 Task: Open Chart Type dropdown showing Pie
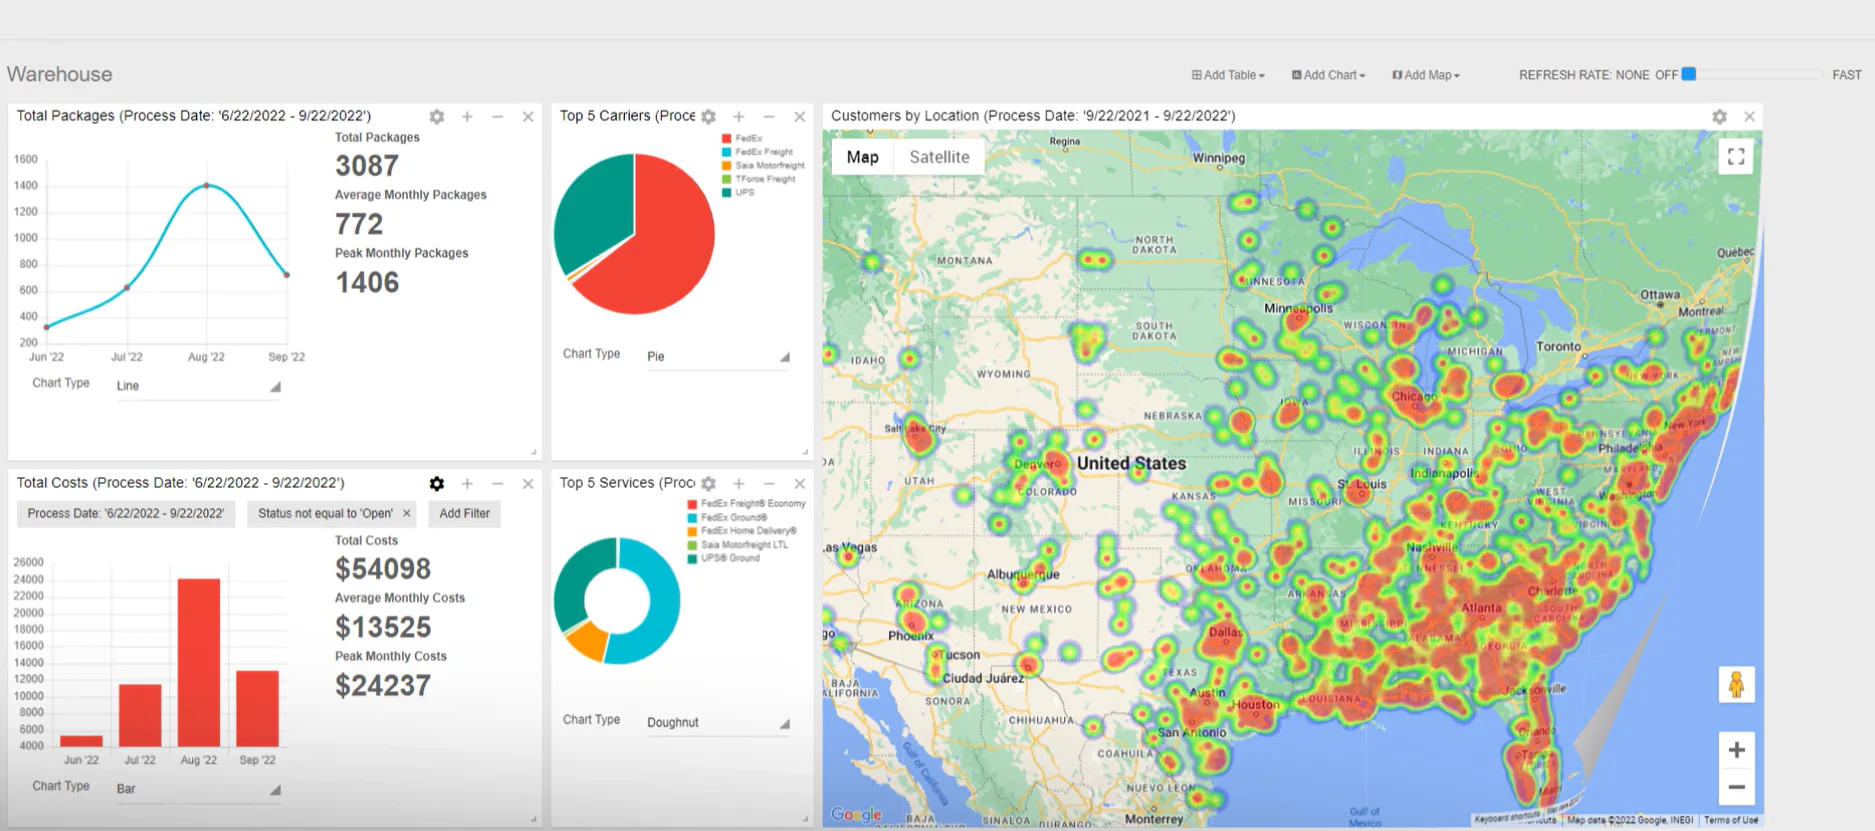point(719,357)
